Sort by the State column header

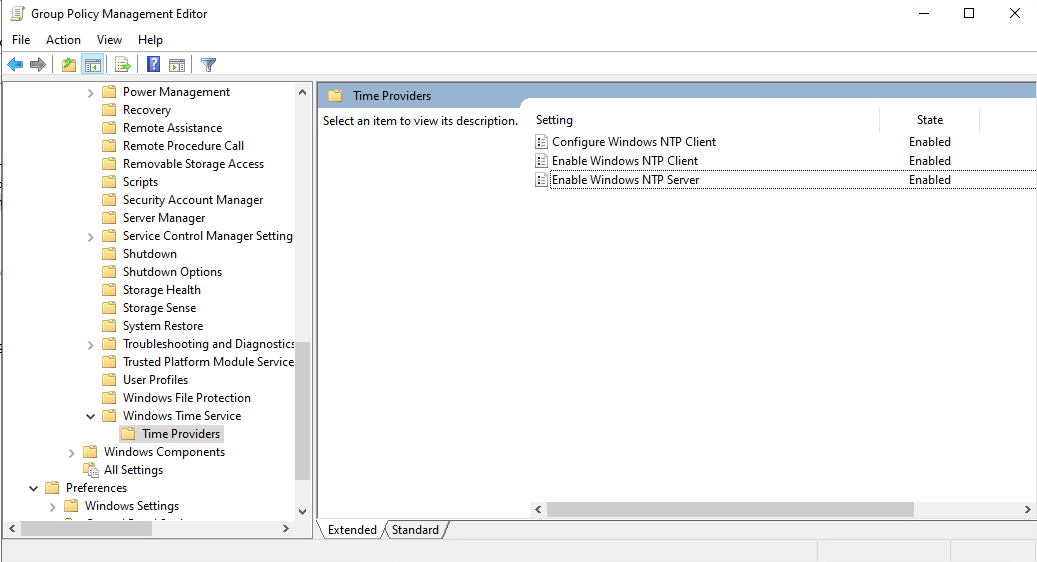tap(929, 120)
